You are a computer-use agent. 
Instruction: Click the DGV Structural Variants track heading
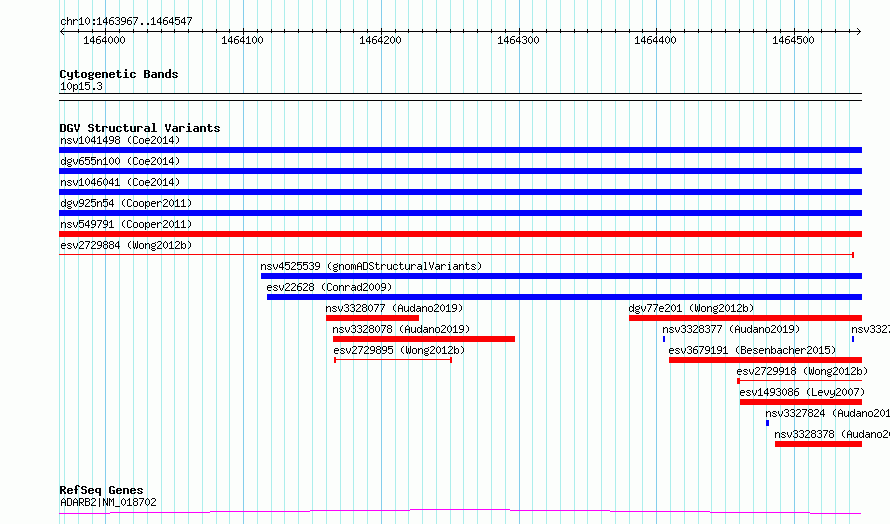point(140,128)
